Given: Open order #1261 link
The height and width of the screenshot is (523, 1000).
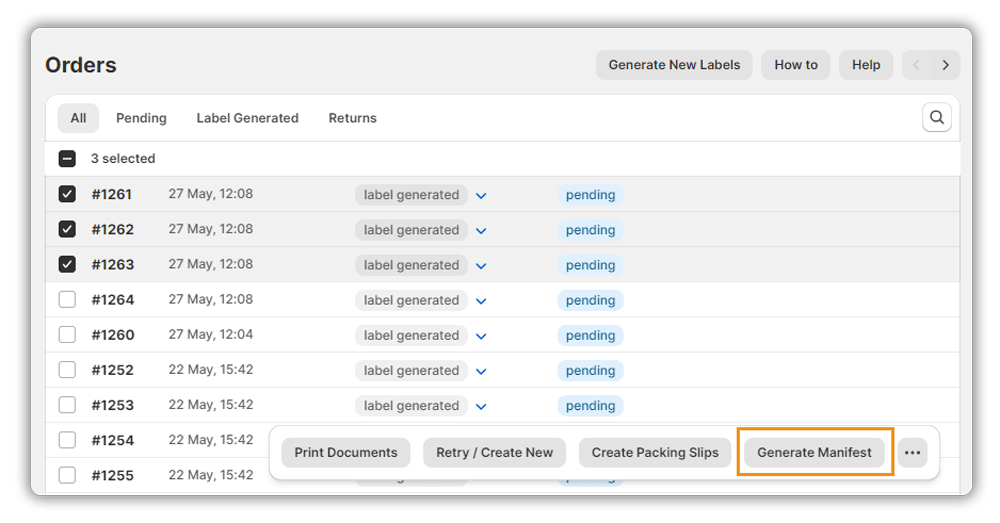Looking at the screenshot, I should point(112,195).
